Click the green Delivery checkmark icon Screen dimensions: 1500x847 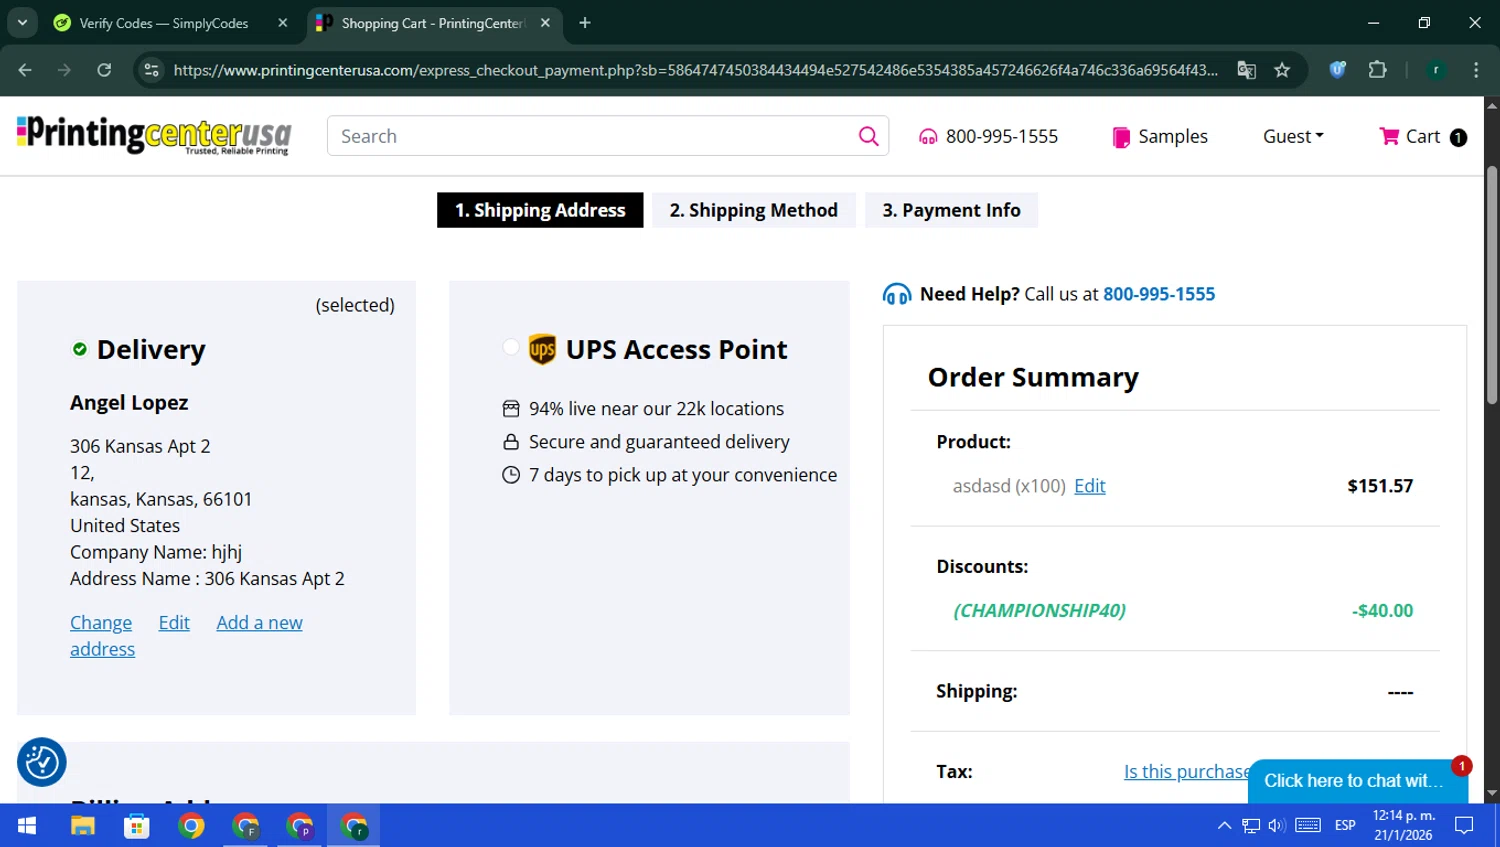coord(80,349)
